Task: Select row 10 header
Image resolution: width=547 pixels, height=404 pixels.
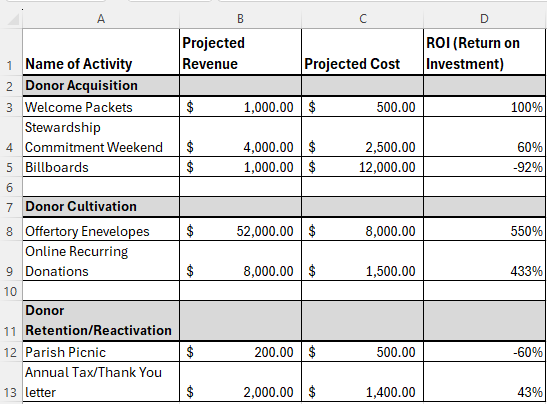Action: coord(10,291)
